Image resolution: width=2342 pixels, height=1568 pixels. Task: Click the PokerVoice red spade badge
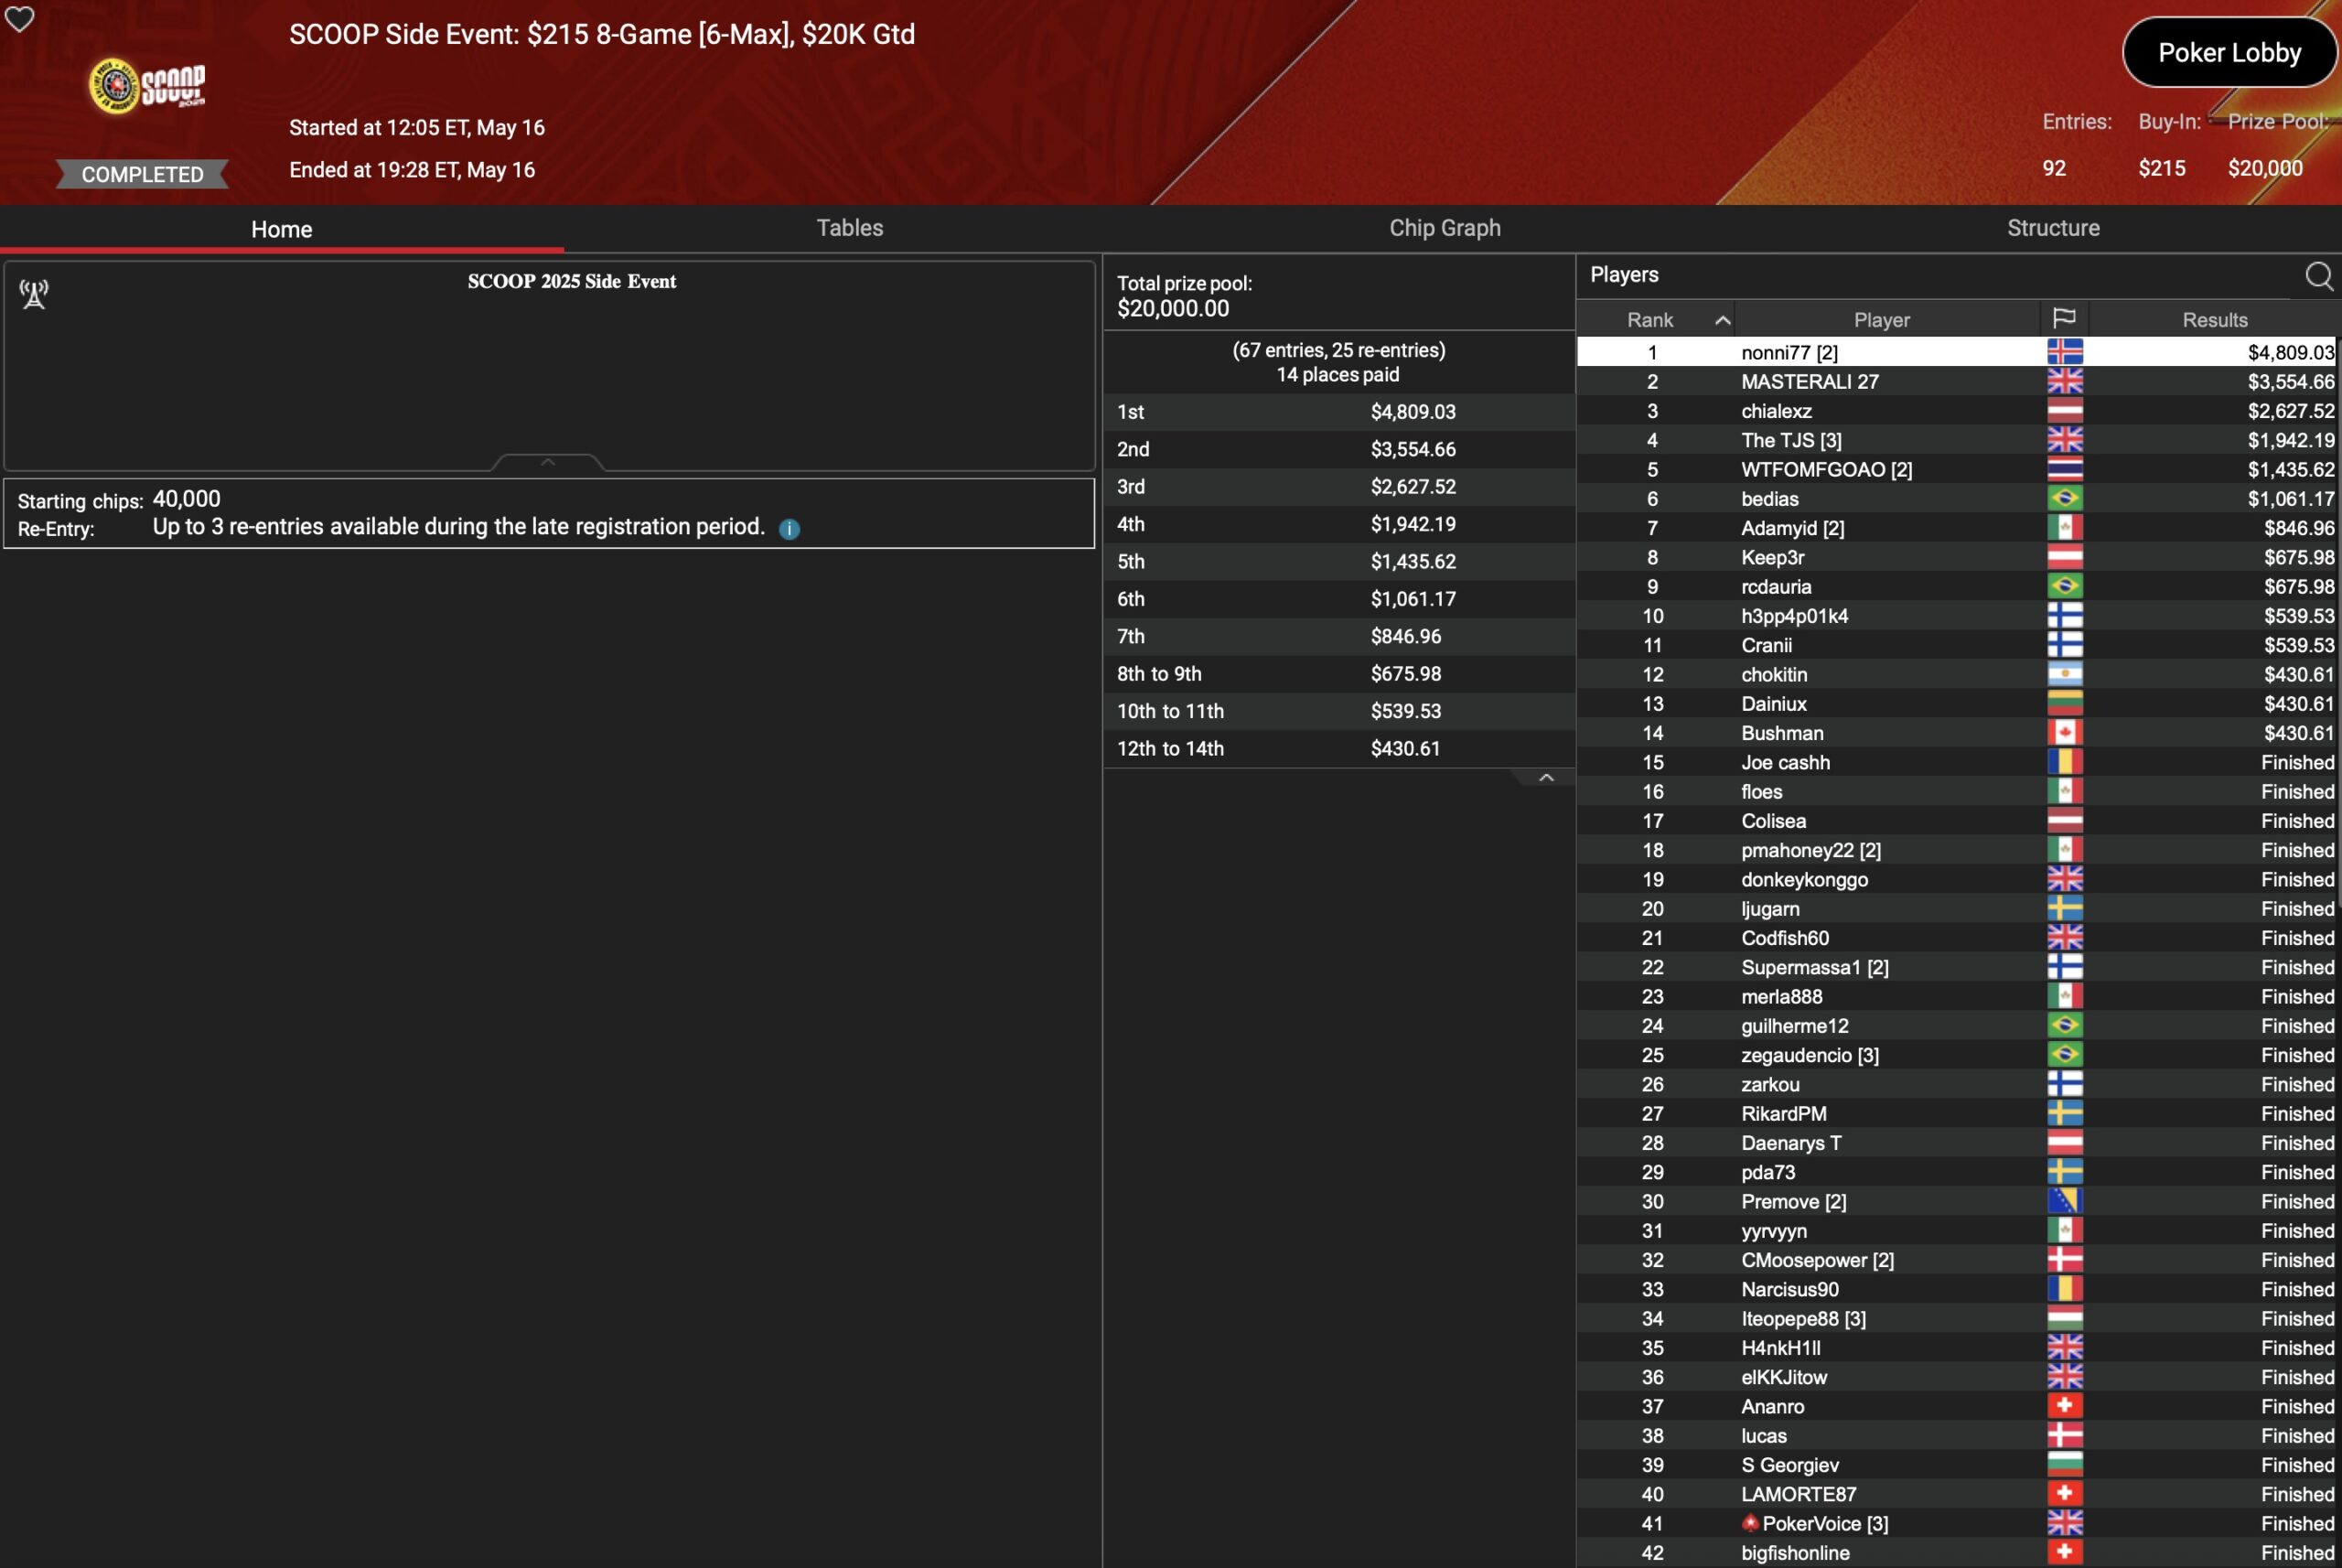pyautogui.click(x=1749, y=1523)
